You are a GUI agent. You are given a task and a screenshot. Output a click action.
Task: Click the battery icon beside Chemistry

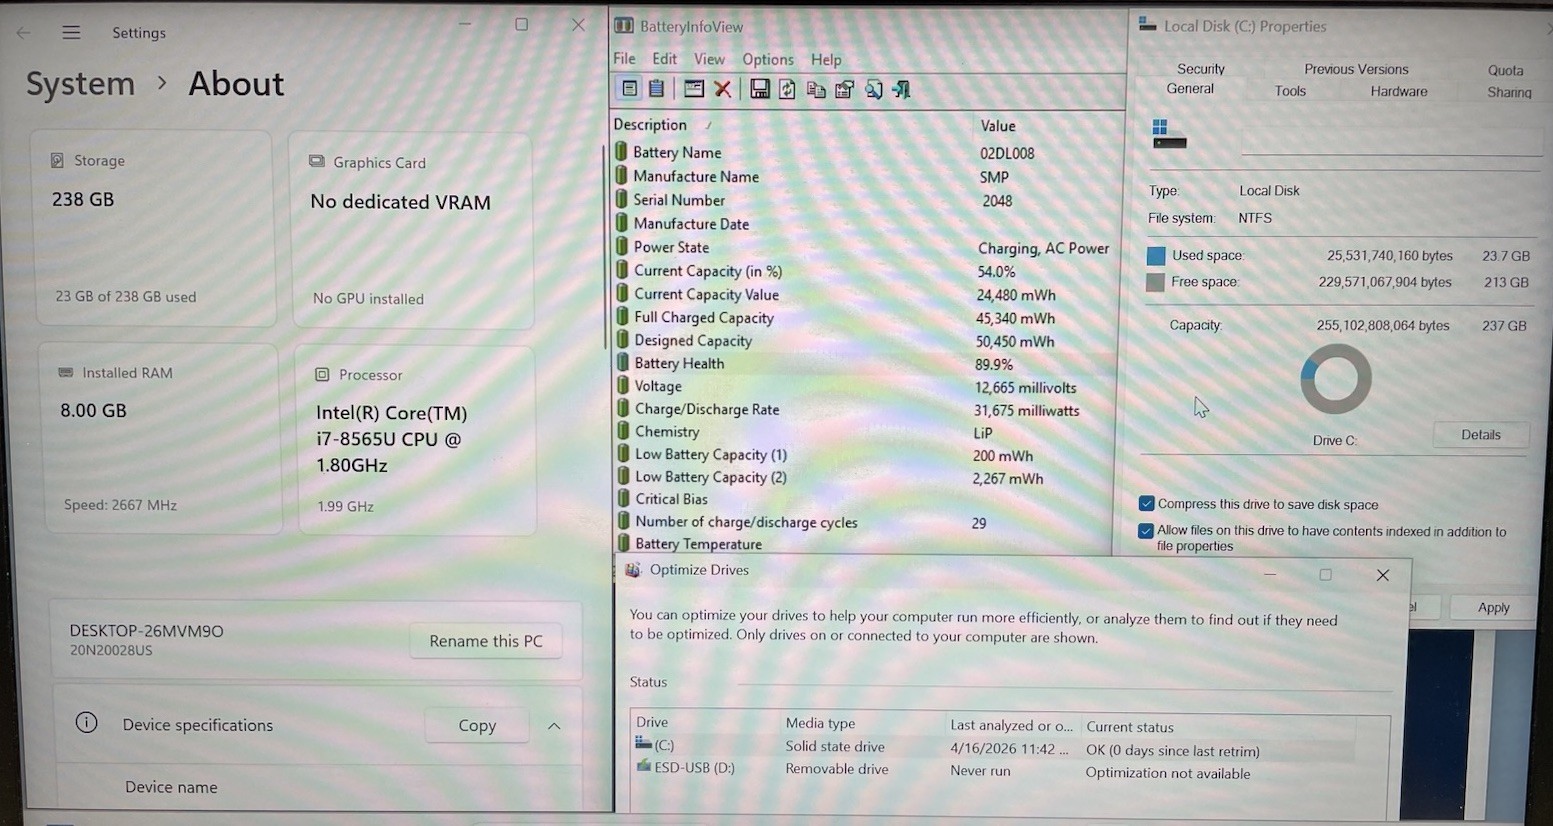[x=622, y=430]
